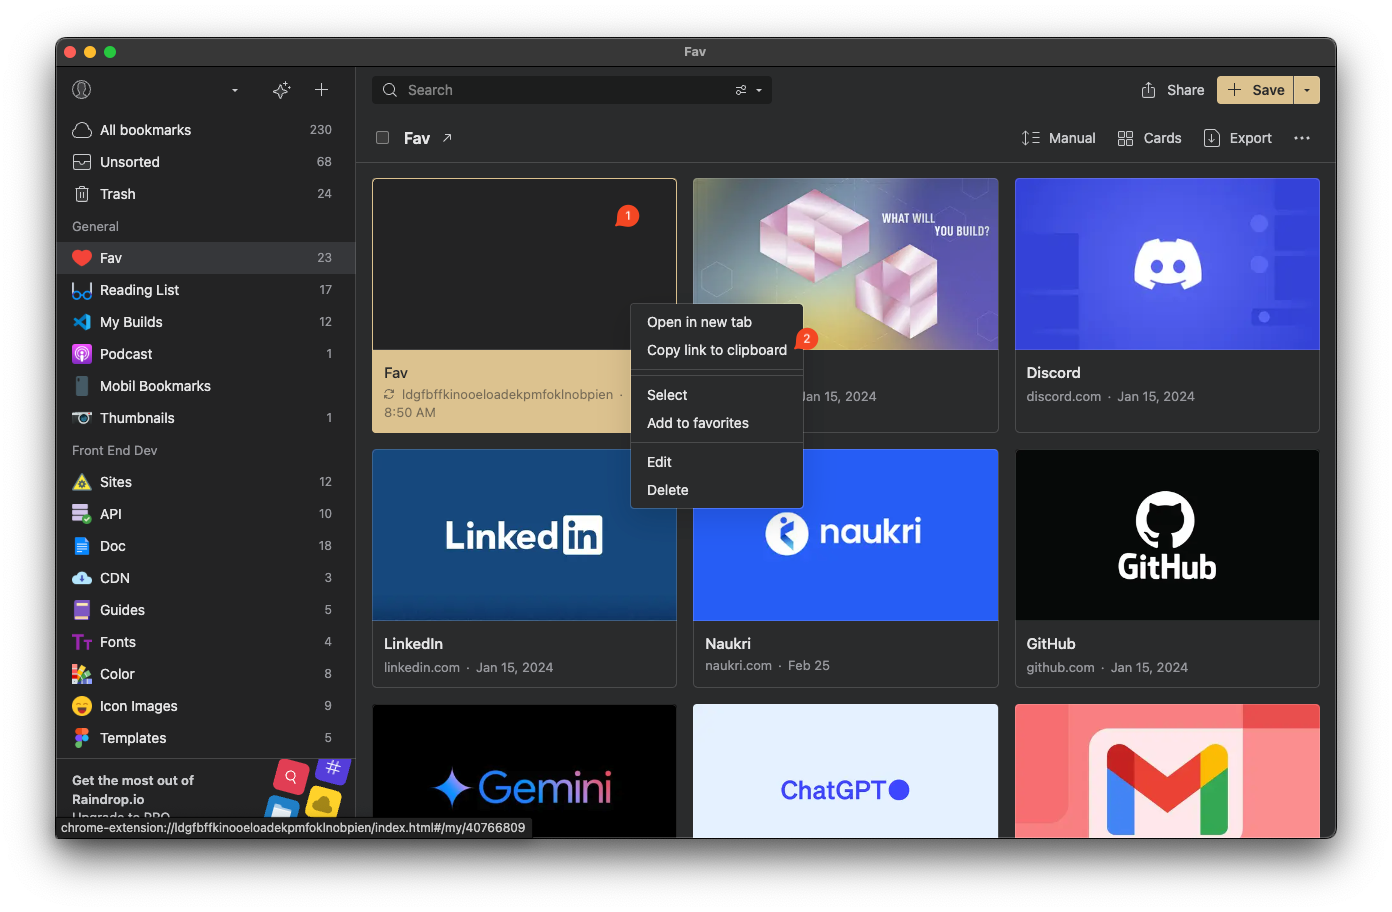Click the Save button
The height and width of the screenshot is (912, 1392).
pos(1255,90)
